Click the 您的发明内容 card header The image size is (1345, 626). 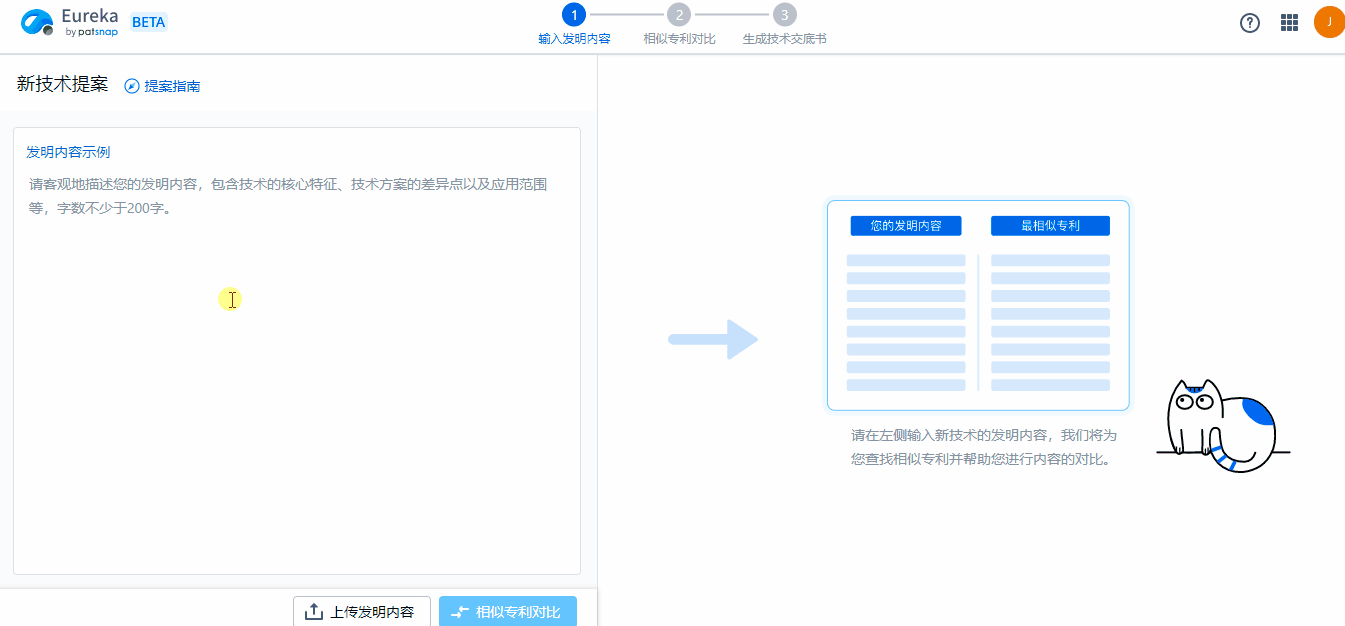coord(906,225)
